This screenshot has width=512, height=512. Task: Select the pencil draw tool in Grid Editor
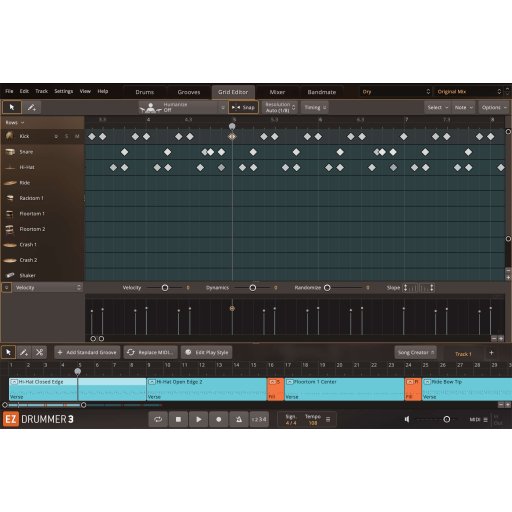pyautogui.click(x=32, y=107)
